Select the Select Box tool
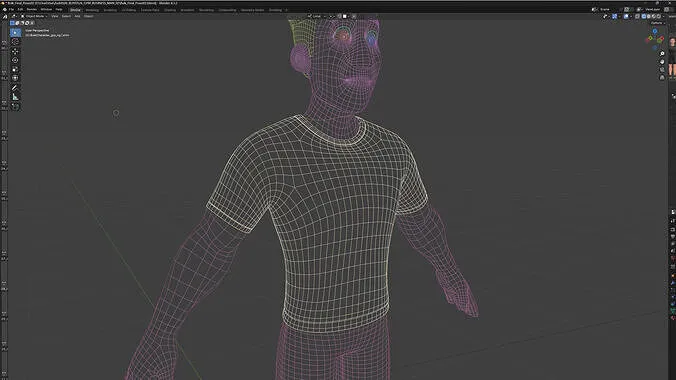This screenshot has height=380, width=676. pos(15,33)
